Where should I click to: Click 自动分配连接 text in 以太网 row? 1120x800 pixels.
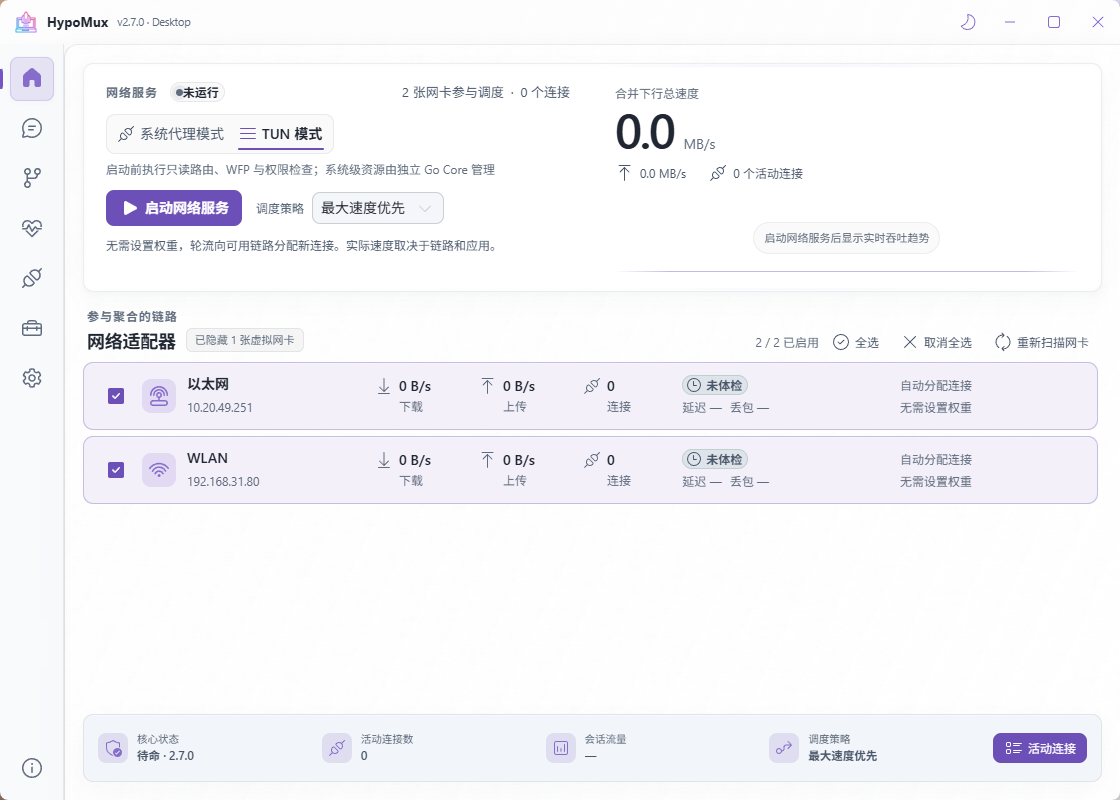(x=936, y=386)
